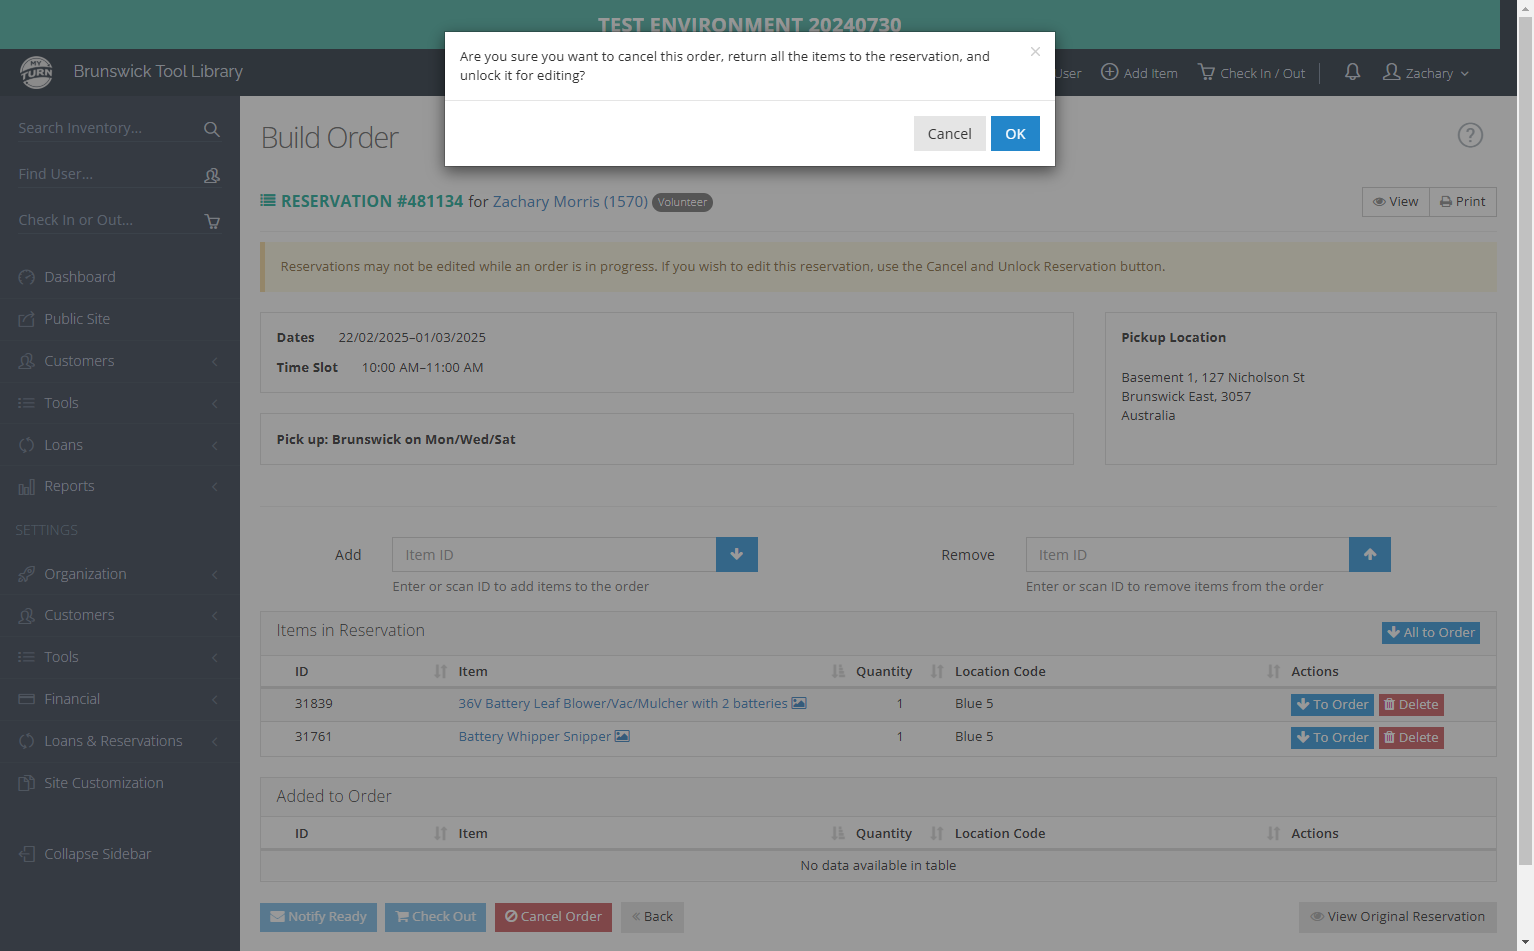
Task: Dismiss dialog using the Cancel button
Action: pyautogui.click(x=949, y=134)
